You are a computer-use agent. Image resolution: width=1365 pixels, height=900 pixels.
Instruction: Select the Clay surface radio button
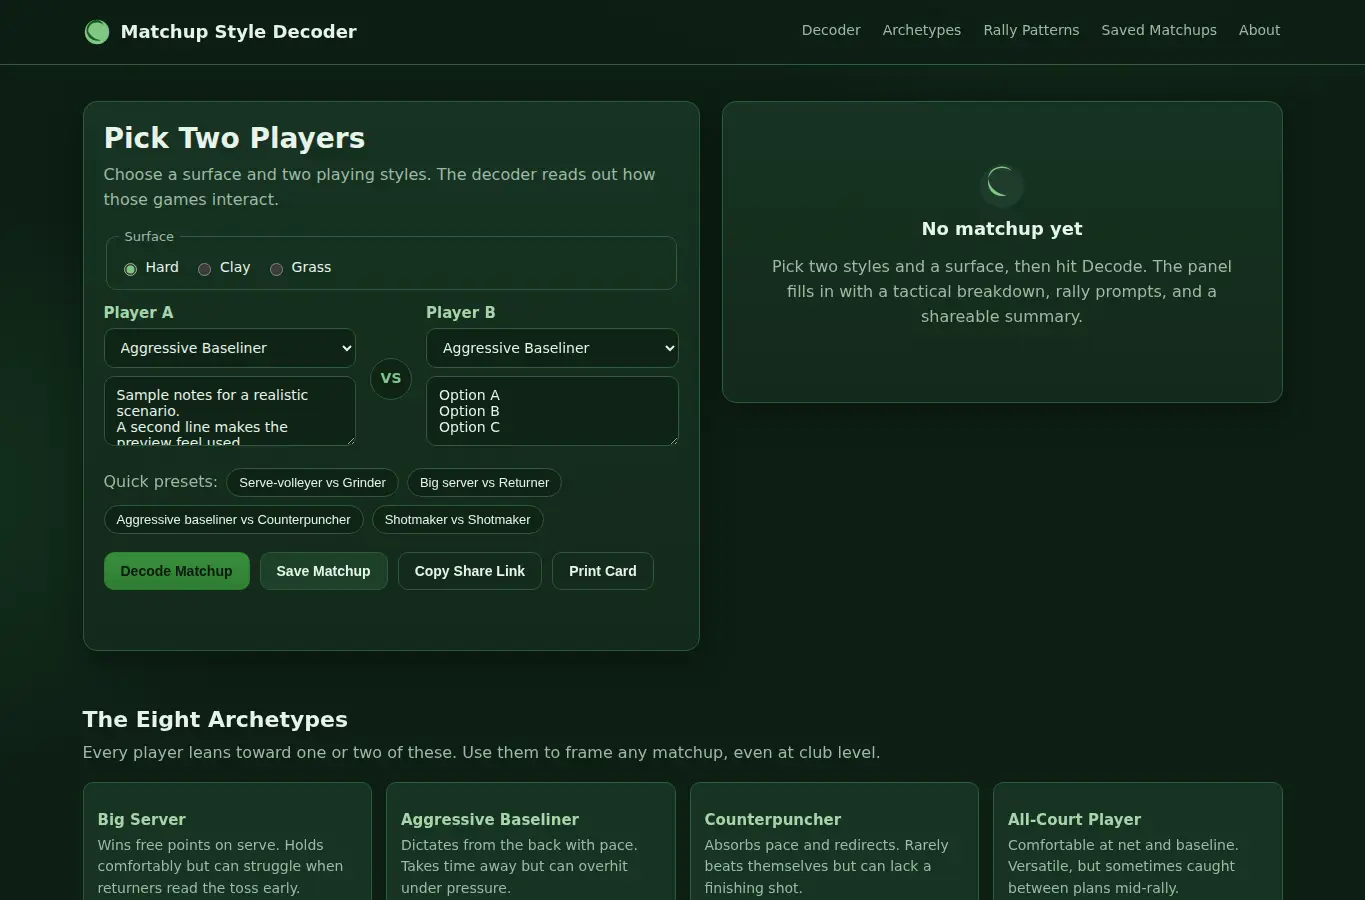click(204, 268)
